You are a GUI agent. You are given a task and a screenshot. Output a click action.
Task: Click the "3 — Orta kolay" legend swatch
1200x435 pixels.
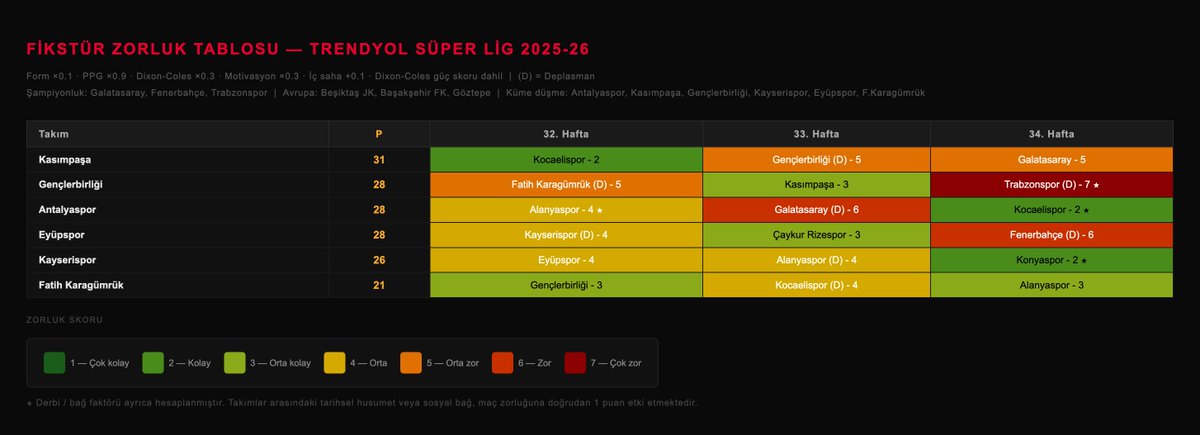pos(235,363)
